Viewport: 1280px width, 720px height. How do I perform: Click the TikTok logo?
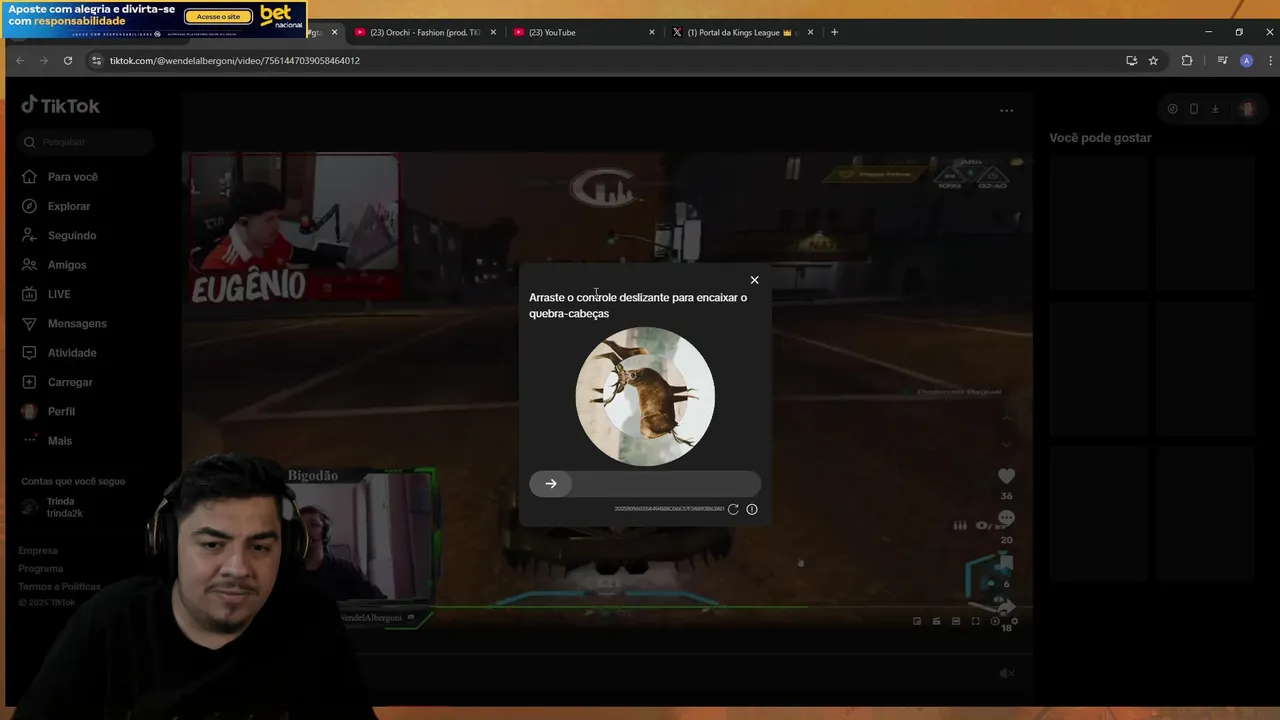(61, 105)
